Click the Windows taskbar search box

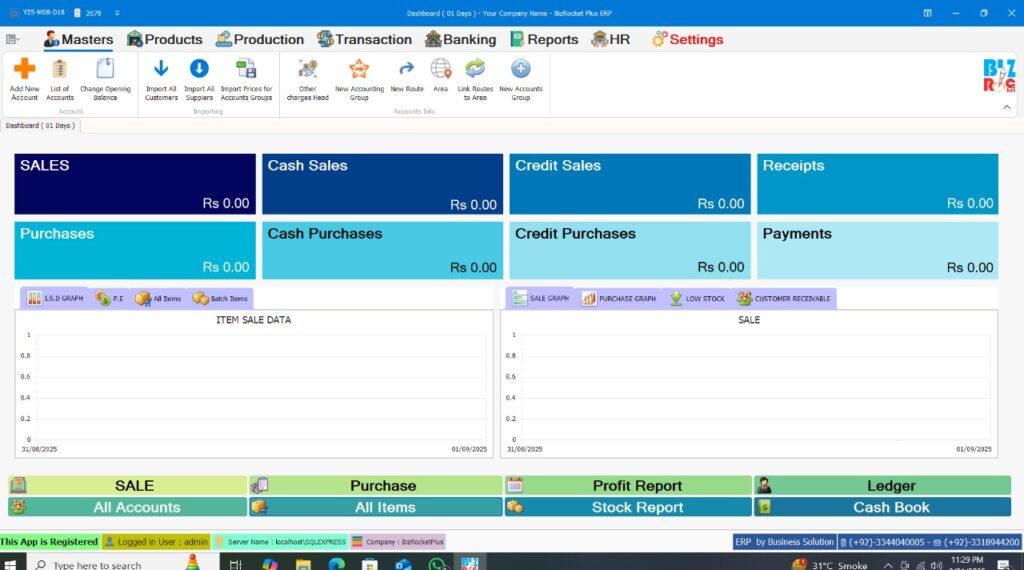(x=95, y=565)
